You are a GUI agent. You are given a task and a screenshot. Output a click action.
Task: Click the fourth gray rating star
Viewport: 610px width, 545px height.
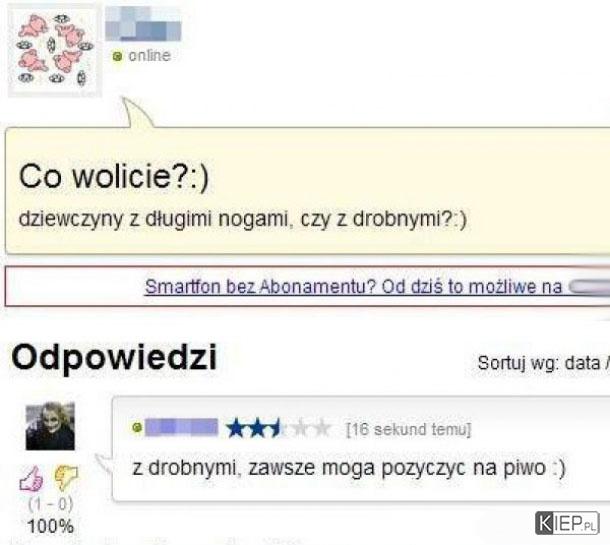[x=300, y=429]
